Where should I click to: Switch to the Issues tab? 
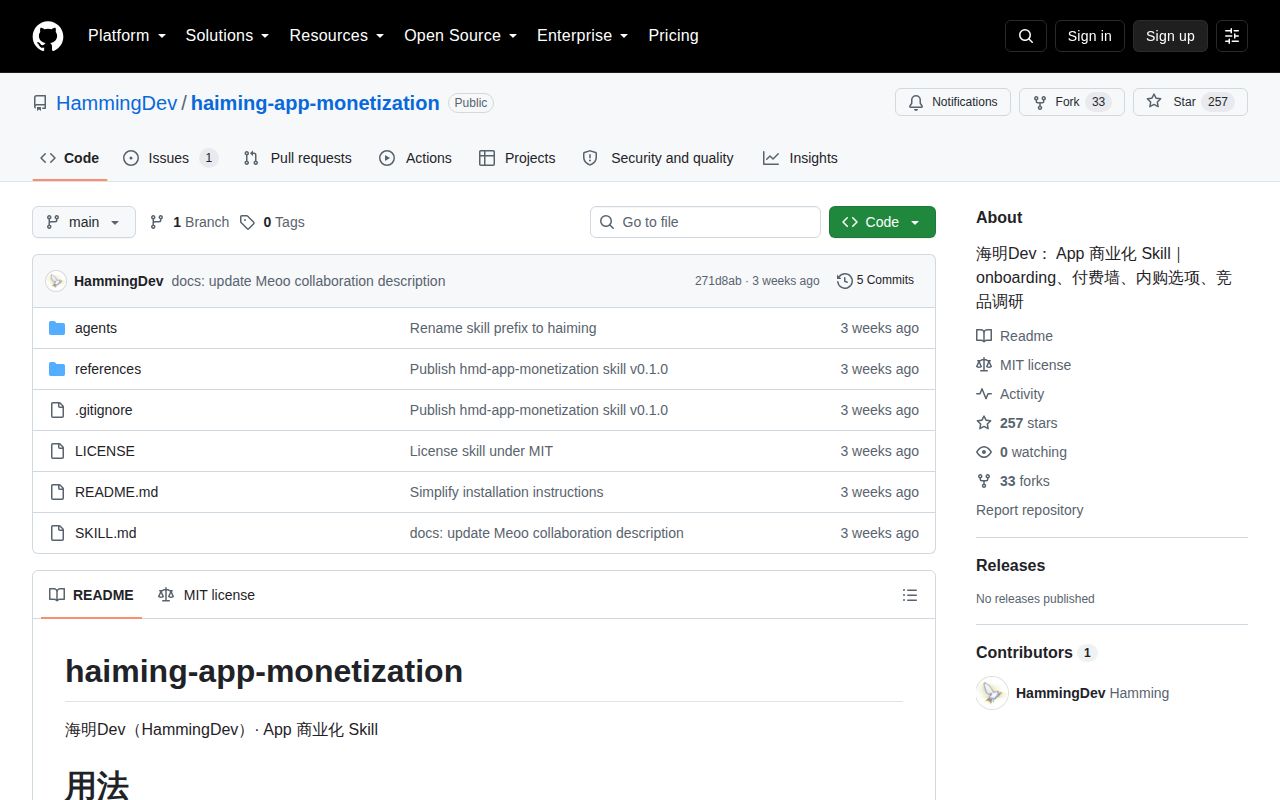(x=170, y=158)
